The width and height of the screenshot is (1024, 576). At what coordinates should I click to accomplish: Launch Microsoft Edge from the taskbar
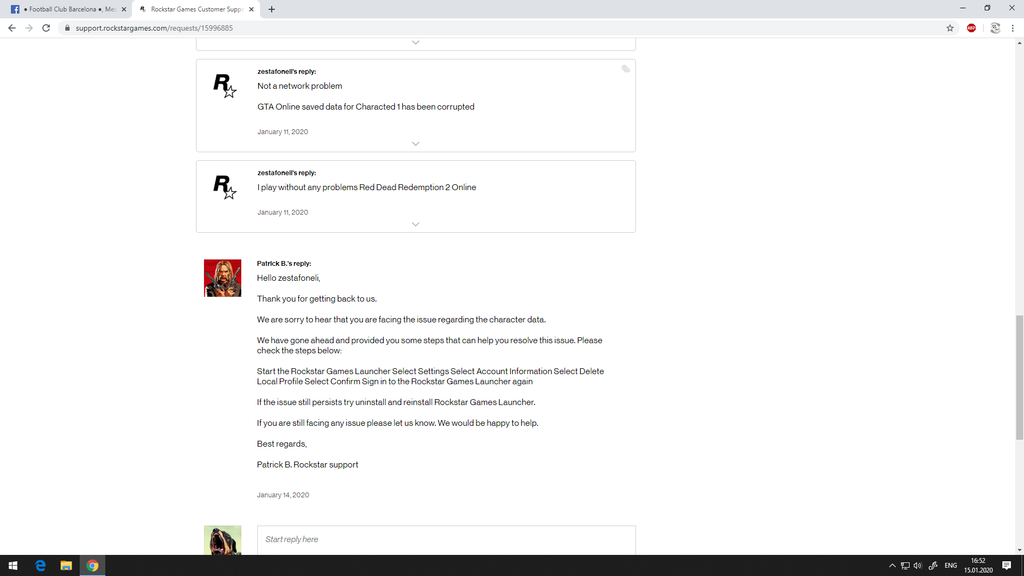(x=40, y=566)
